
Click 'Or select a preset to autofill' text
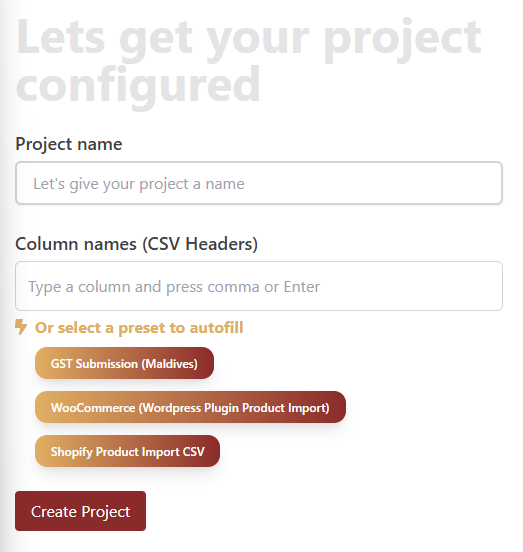tap(139, 328)
